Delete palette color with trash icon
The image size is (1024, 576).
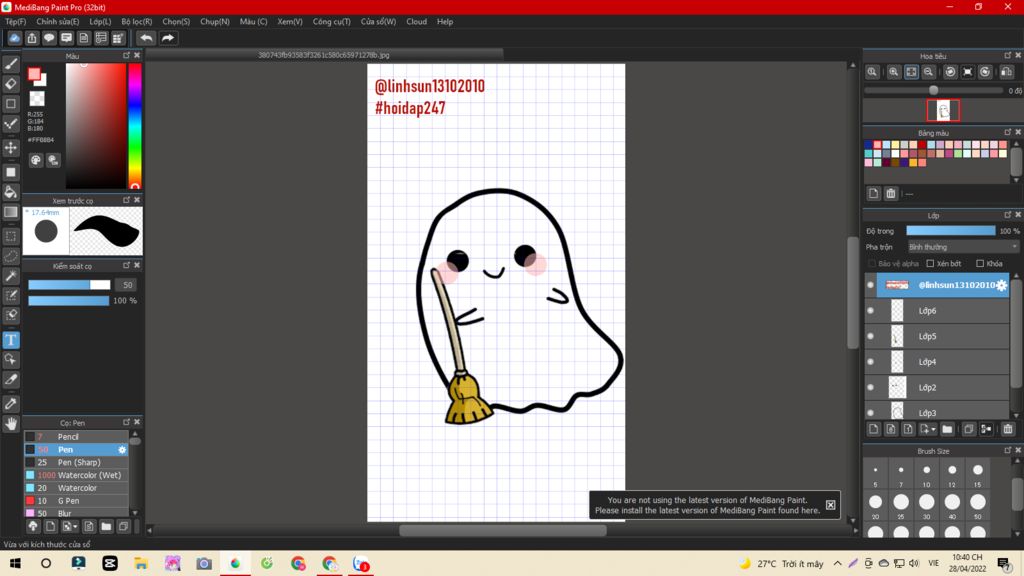coord(891,193)
